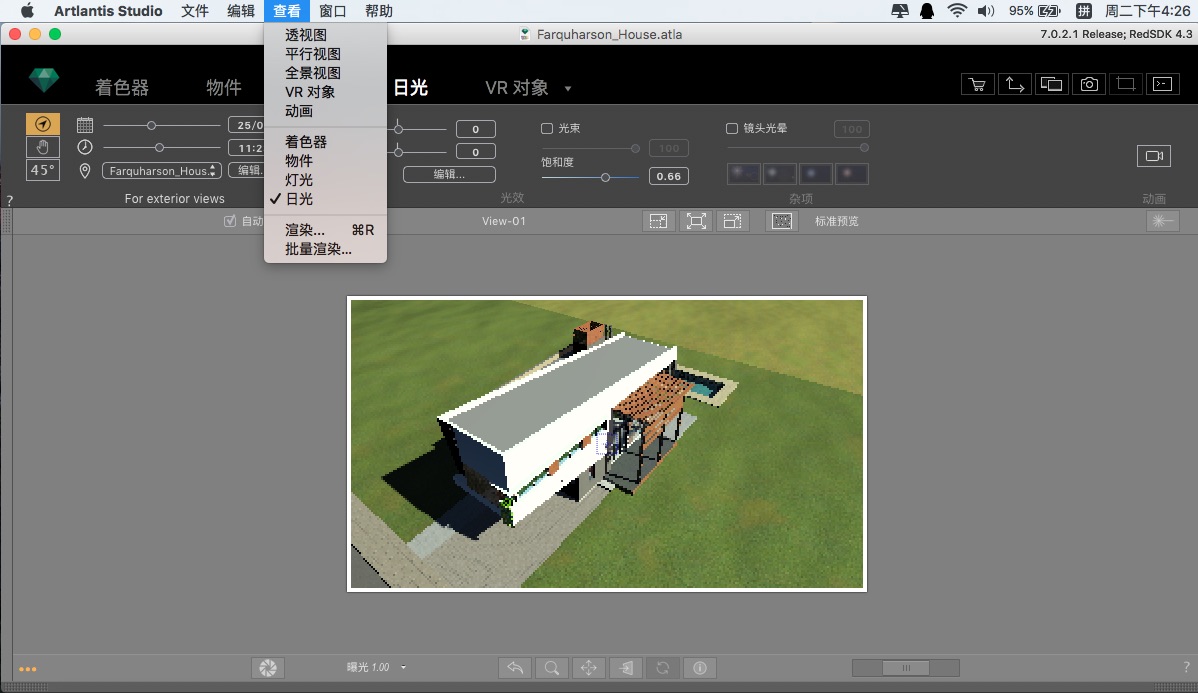The width and height of the screenshot is (1198, 693).
Task: Click the Artlantis green gem logo
Action: (x=44, y=80)
